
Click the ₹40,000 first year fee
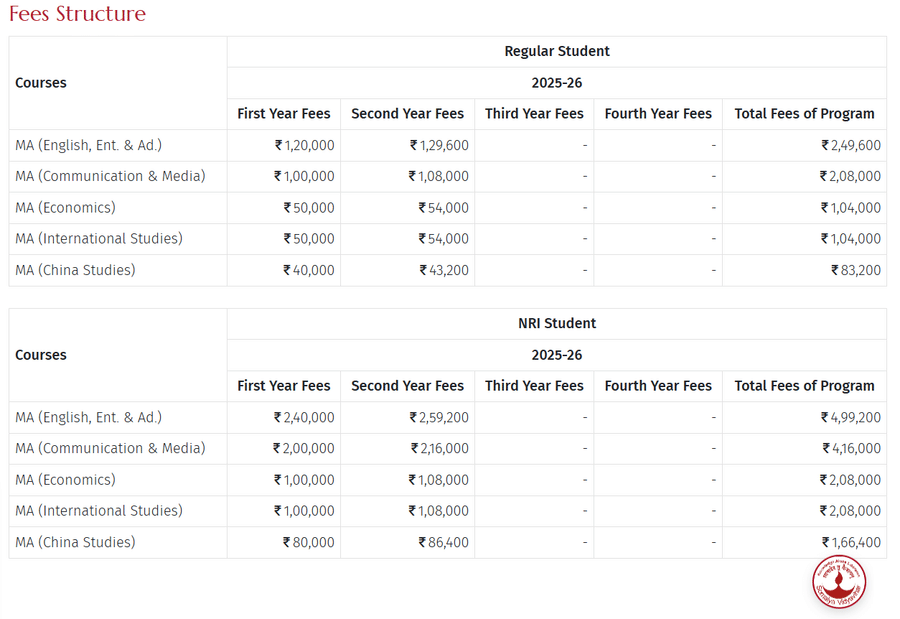(x=309, y=270)
